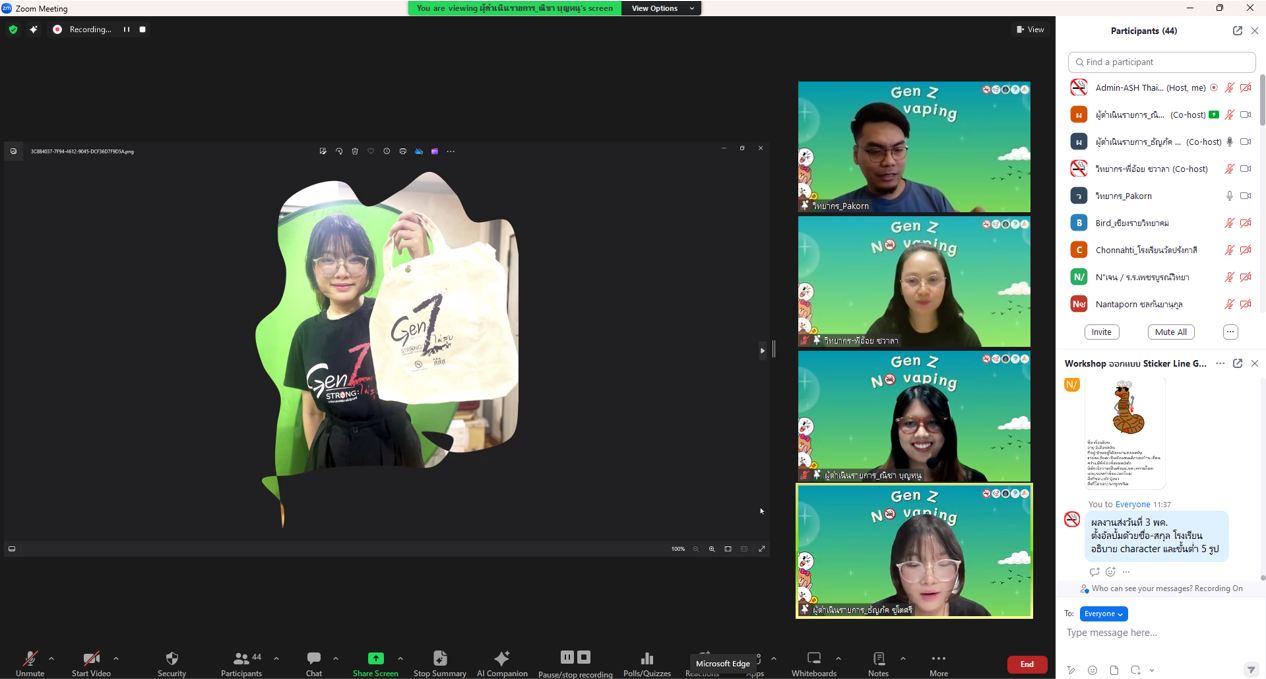The width and height of the screenshot is (1266, 679).
Task: Open the More menu in the toolbar
Action: [938, 662]
